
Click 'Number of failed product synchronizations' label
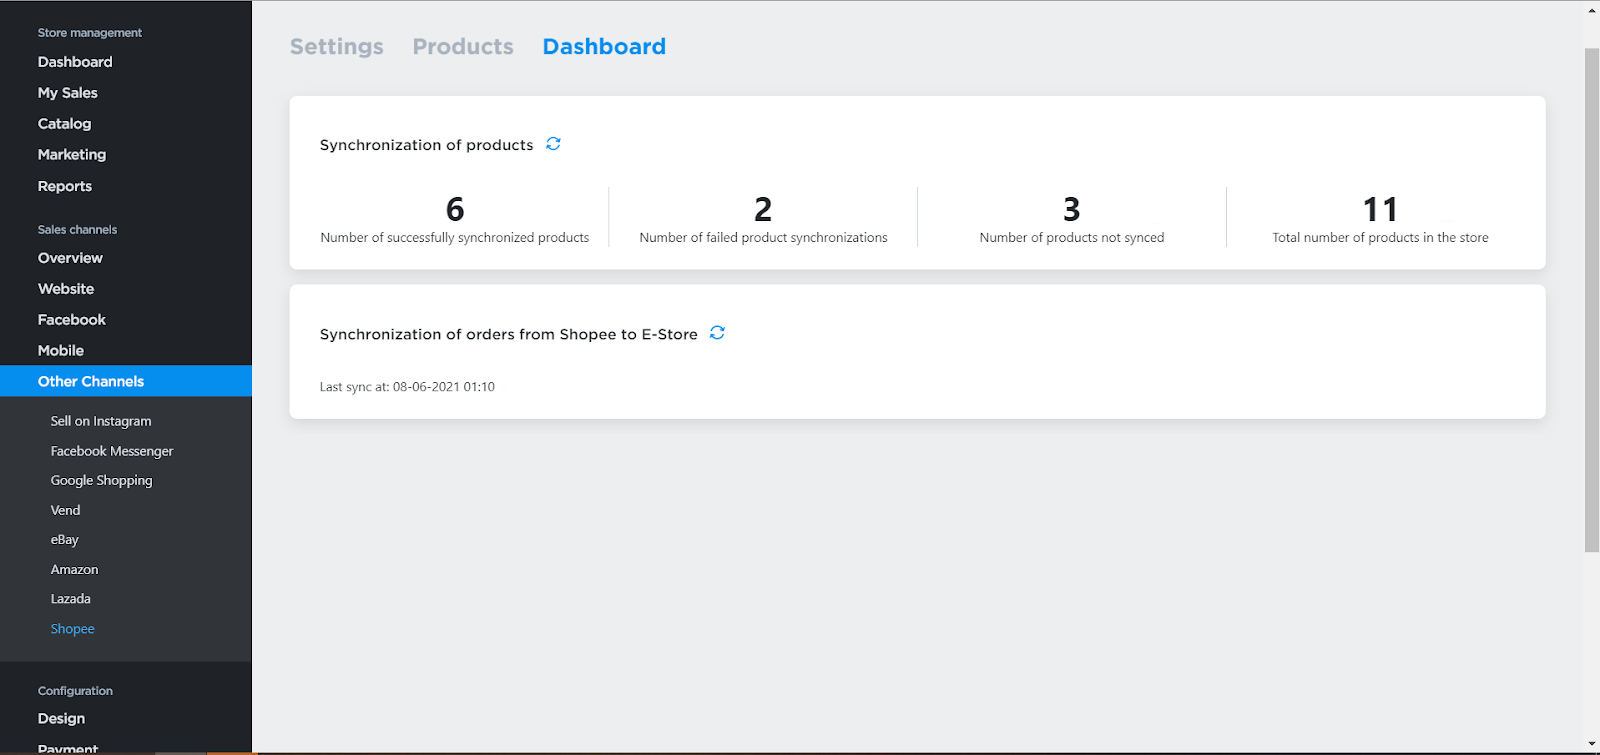[x=763, y=238]
